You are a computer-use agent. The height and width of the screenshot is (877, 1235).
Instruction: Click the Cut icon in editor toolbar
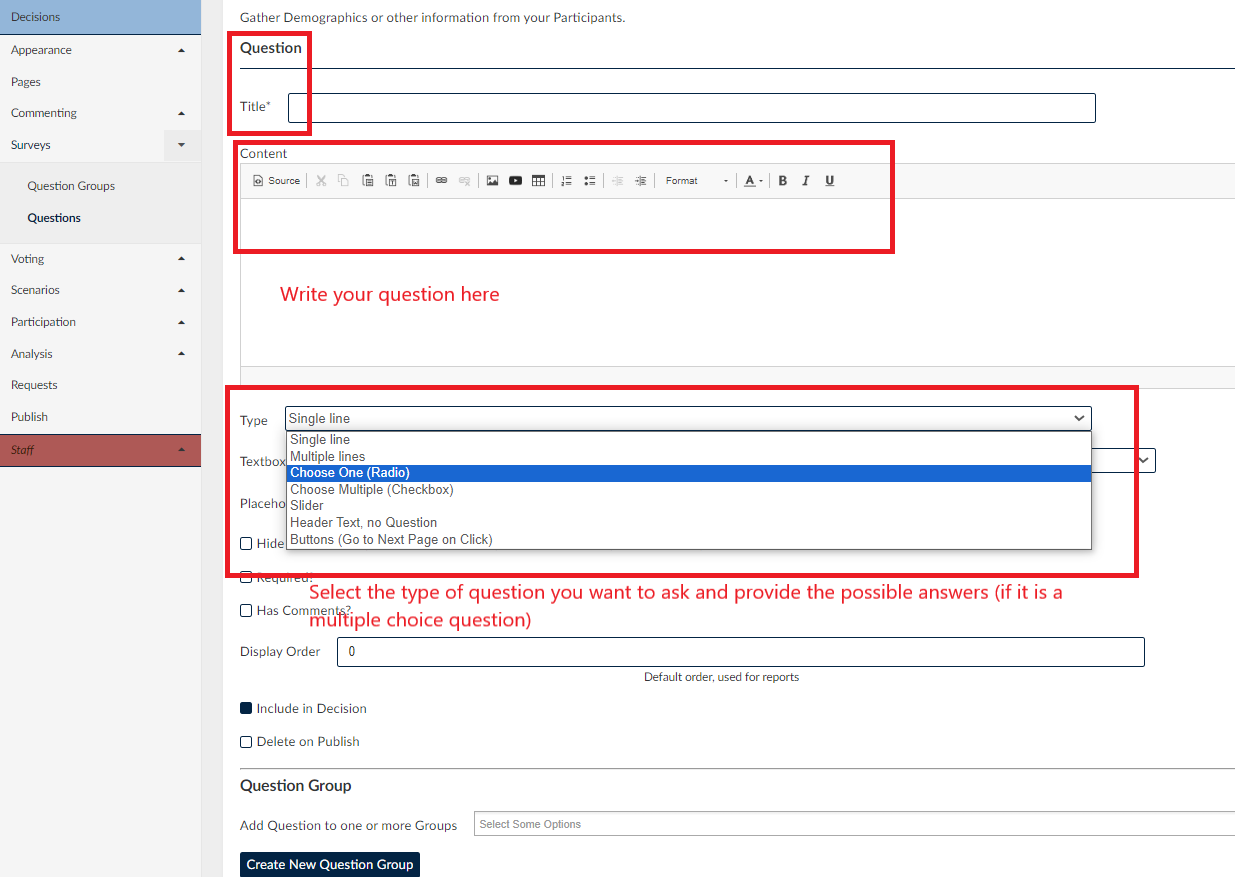321,181
